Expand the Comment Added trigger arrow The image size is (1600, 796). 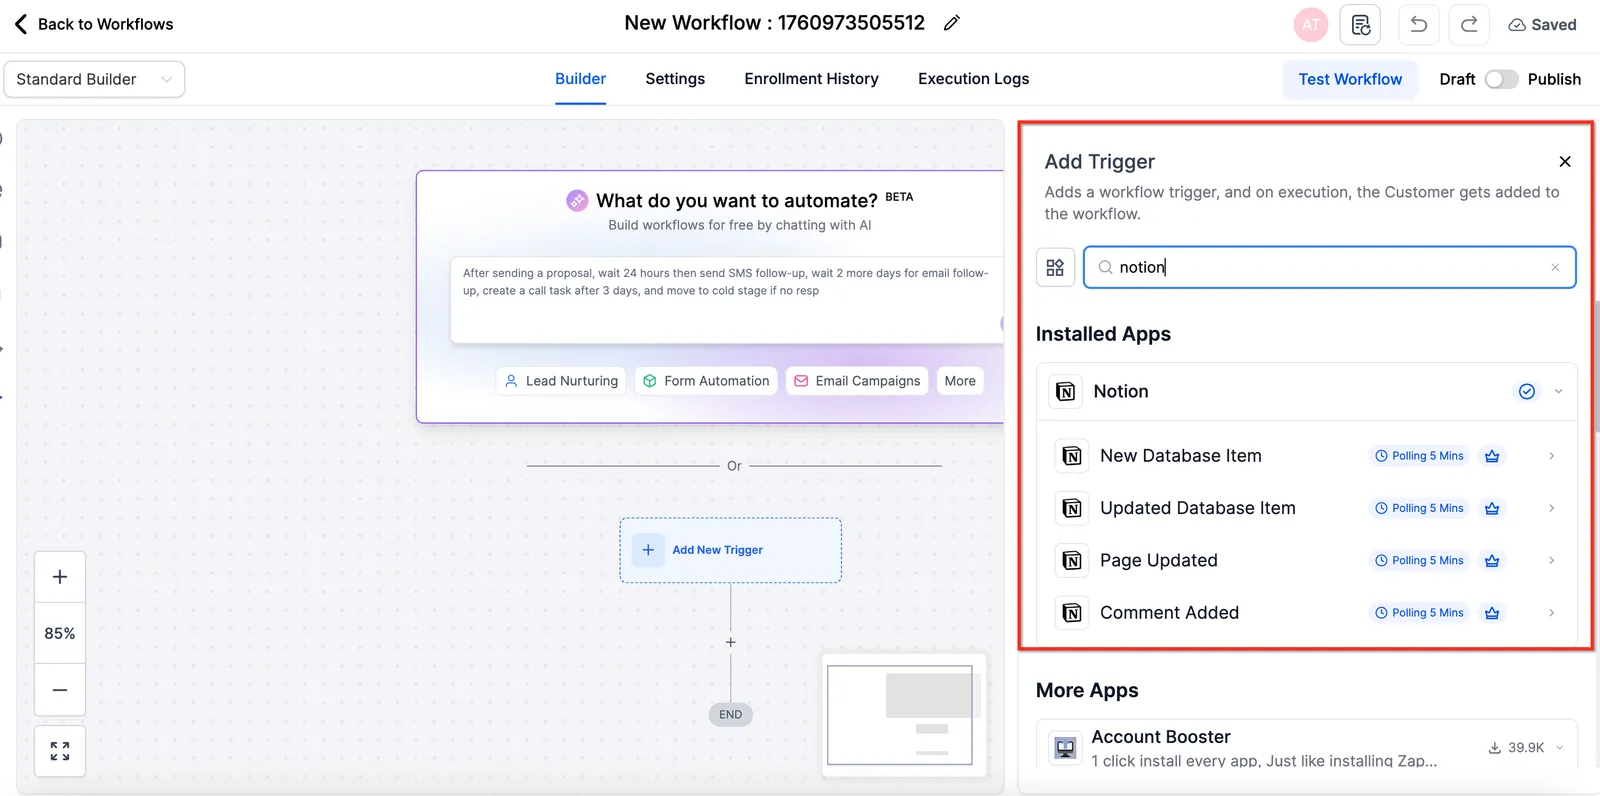pos(1551,613)
